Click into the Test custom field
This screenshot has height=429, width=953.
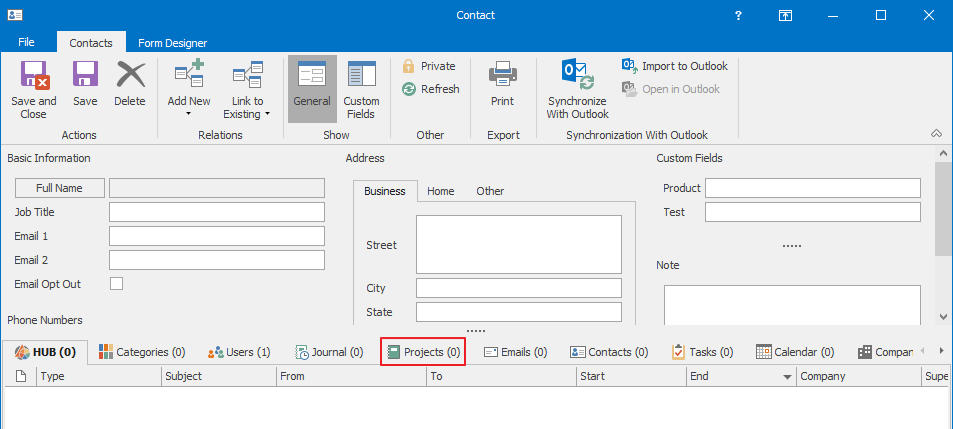(813, 212)
